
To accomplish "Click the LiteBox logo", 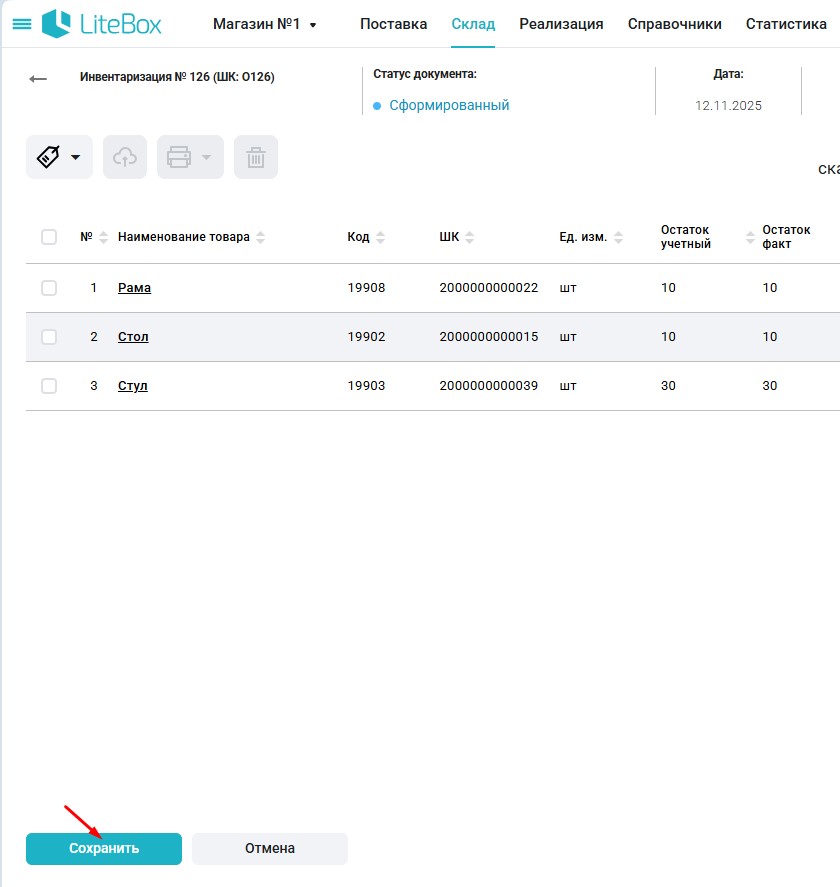I will click(102, 24).
